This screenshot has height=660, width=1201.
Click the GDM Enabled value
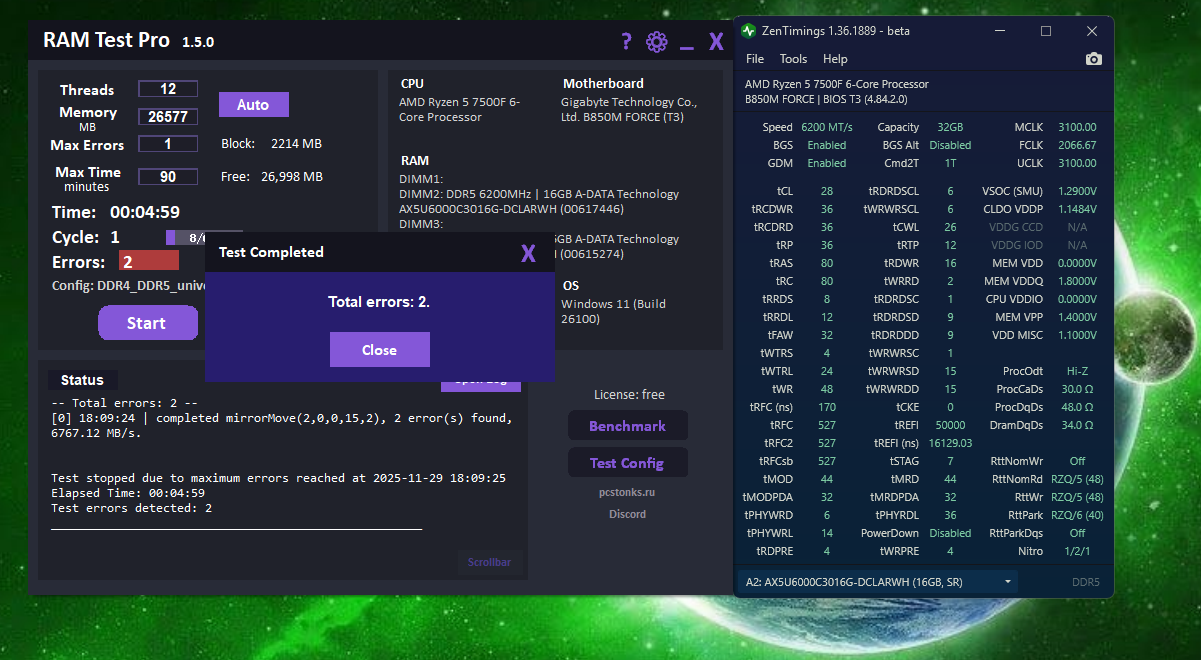coord(827,163)
